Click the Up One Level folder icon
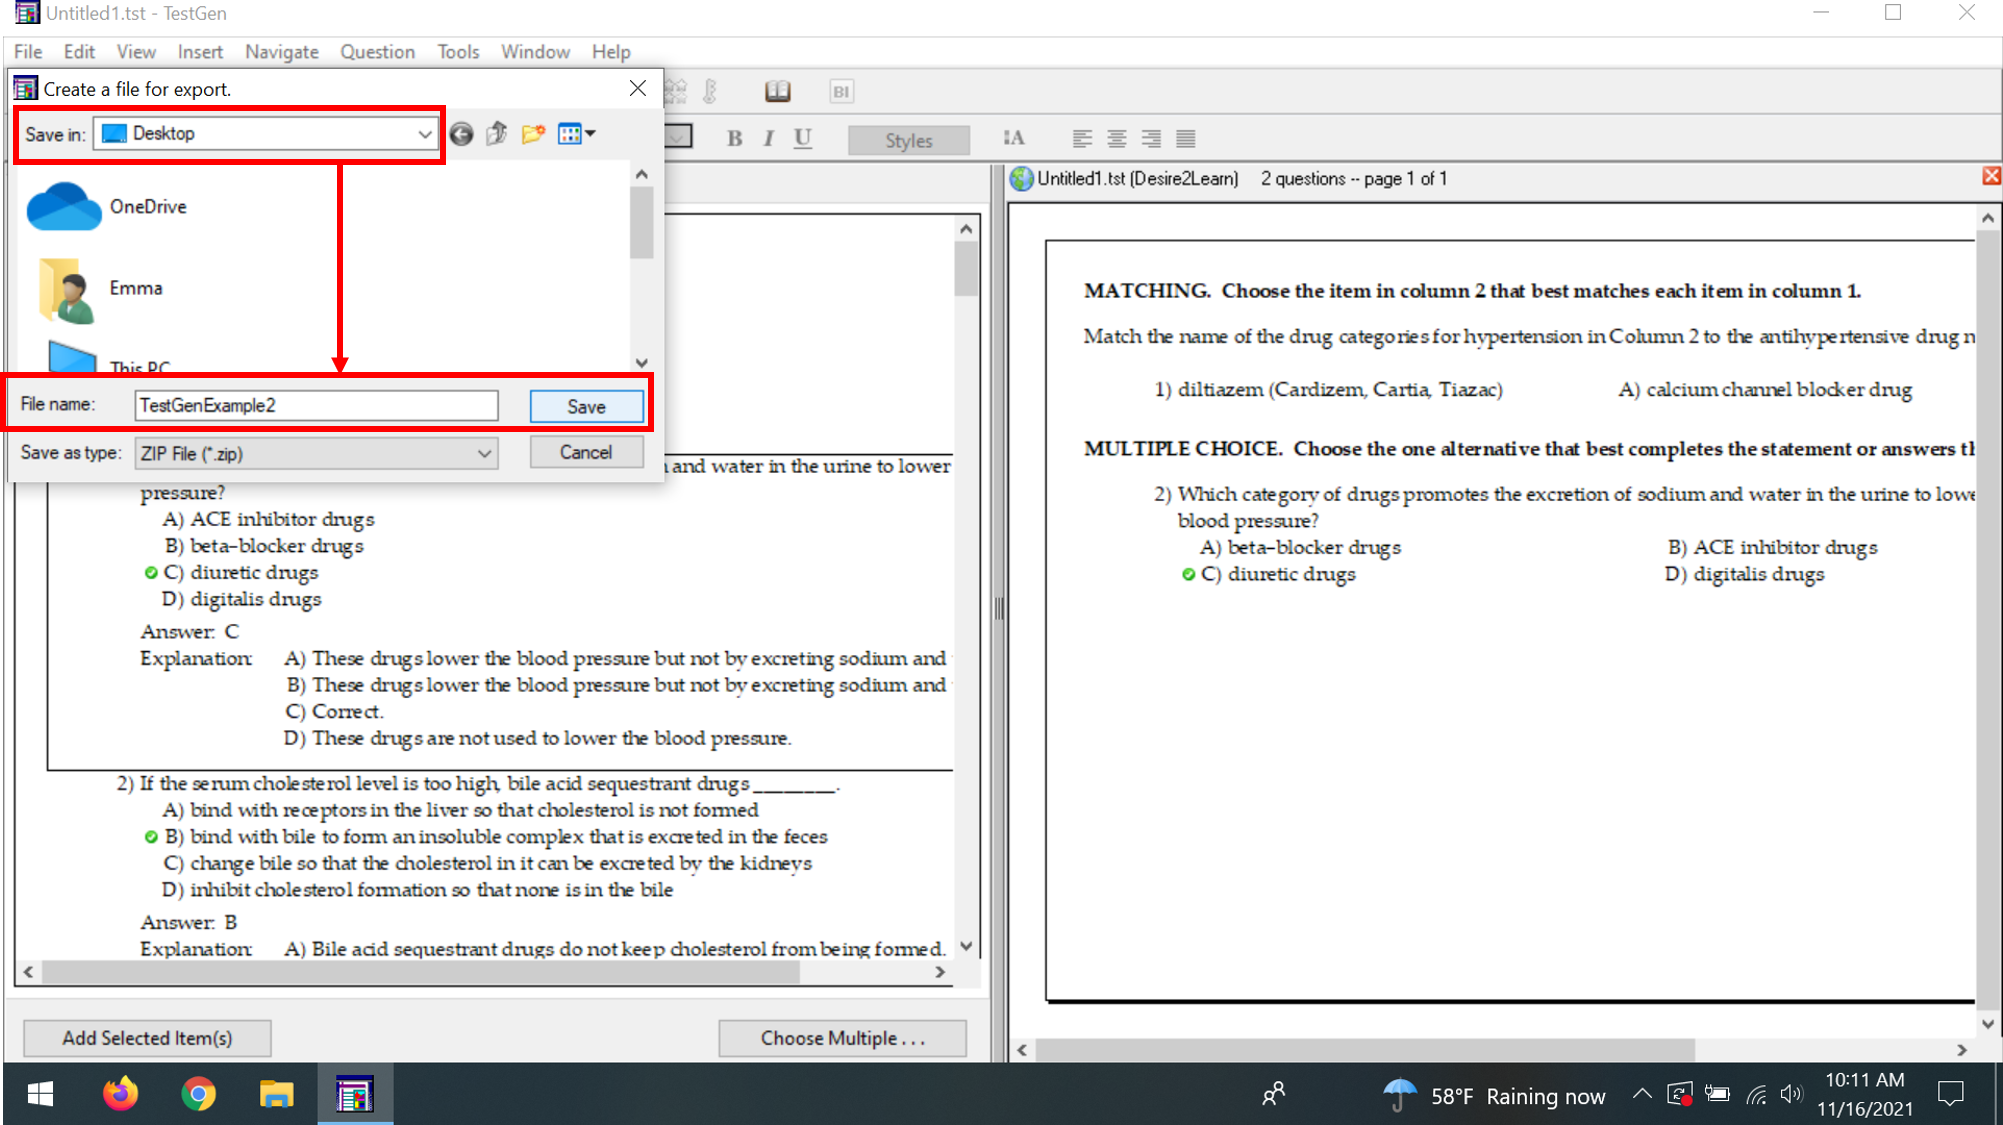Image resolution: width=2003 pixels, height=1125 pixels. pos(496,133)
